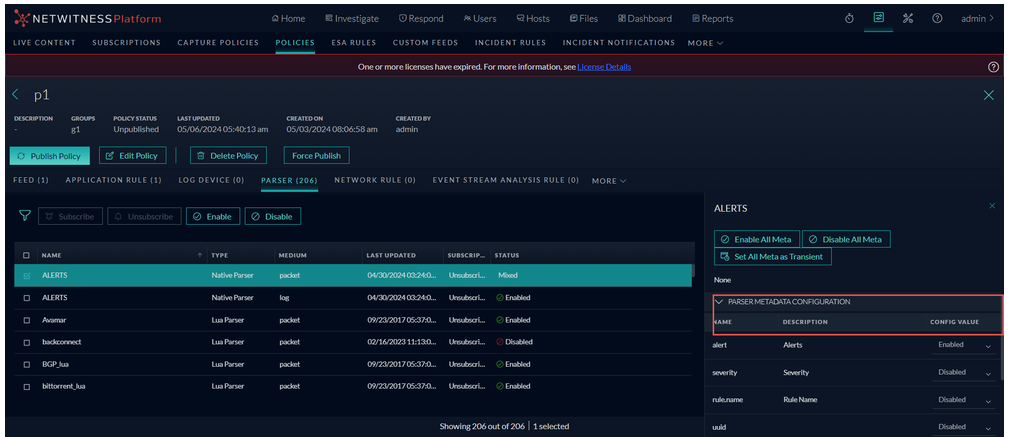Sort by the Last Updated column header
This screenshot has height=437, width=1010.
391,255
